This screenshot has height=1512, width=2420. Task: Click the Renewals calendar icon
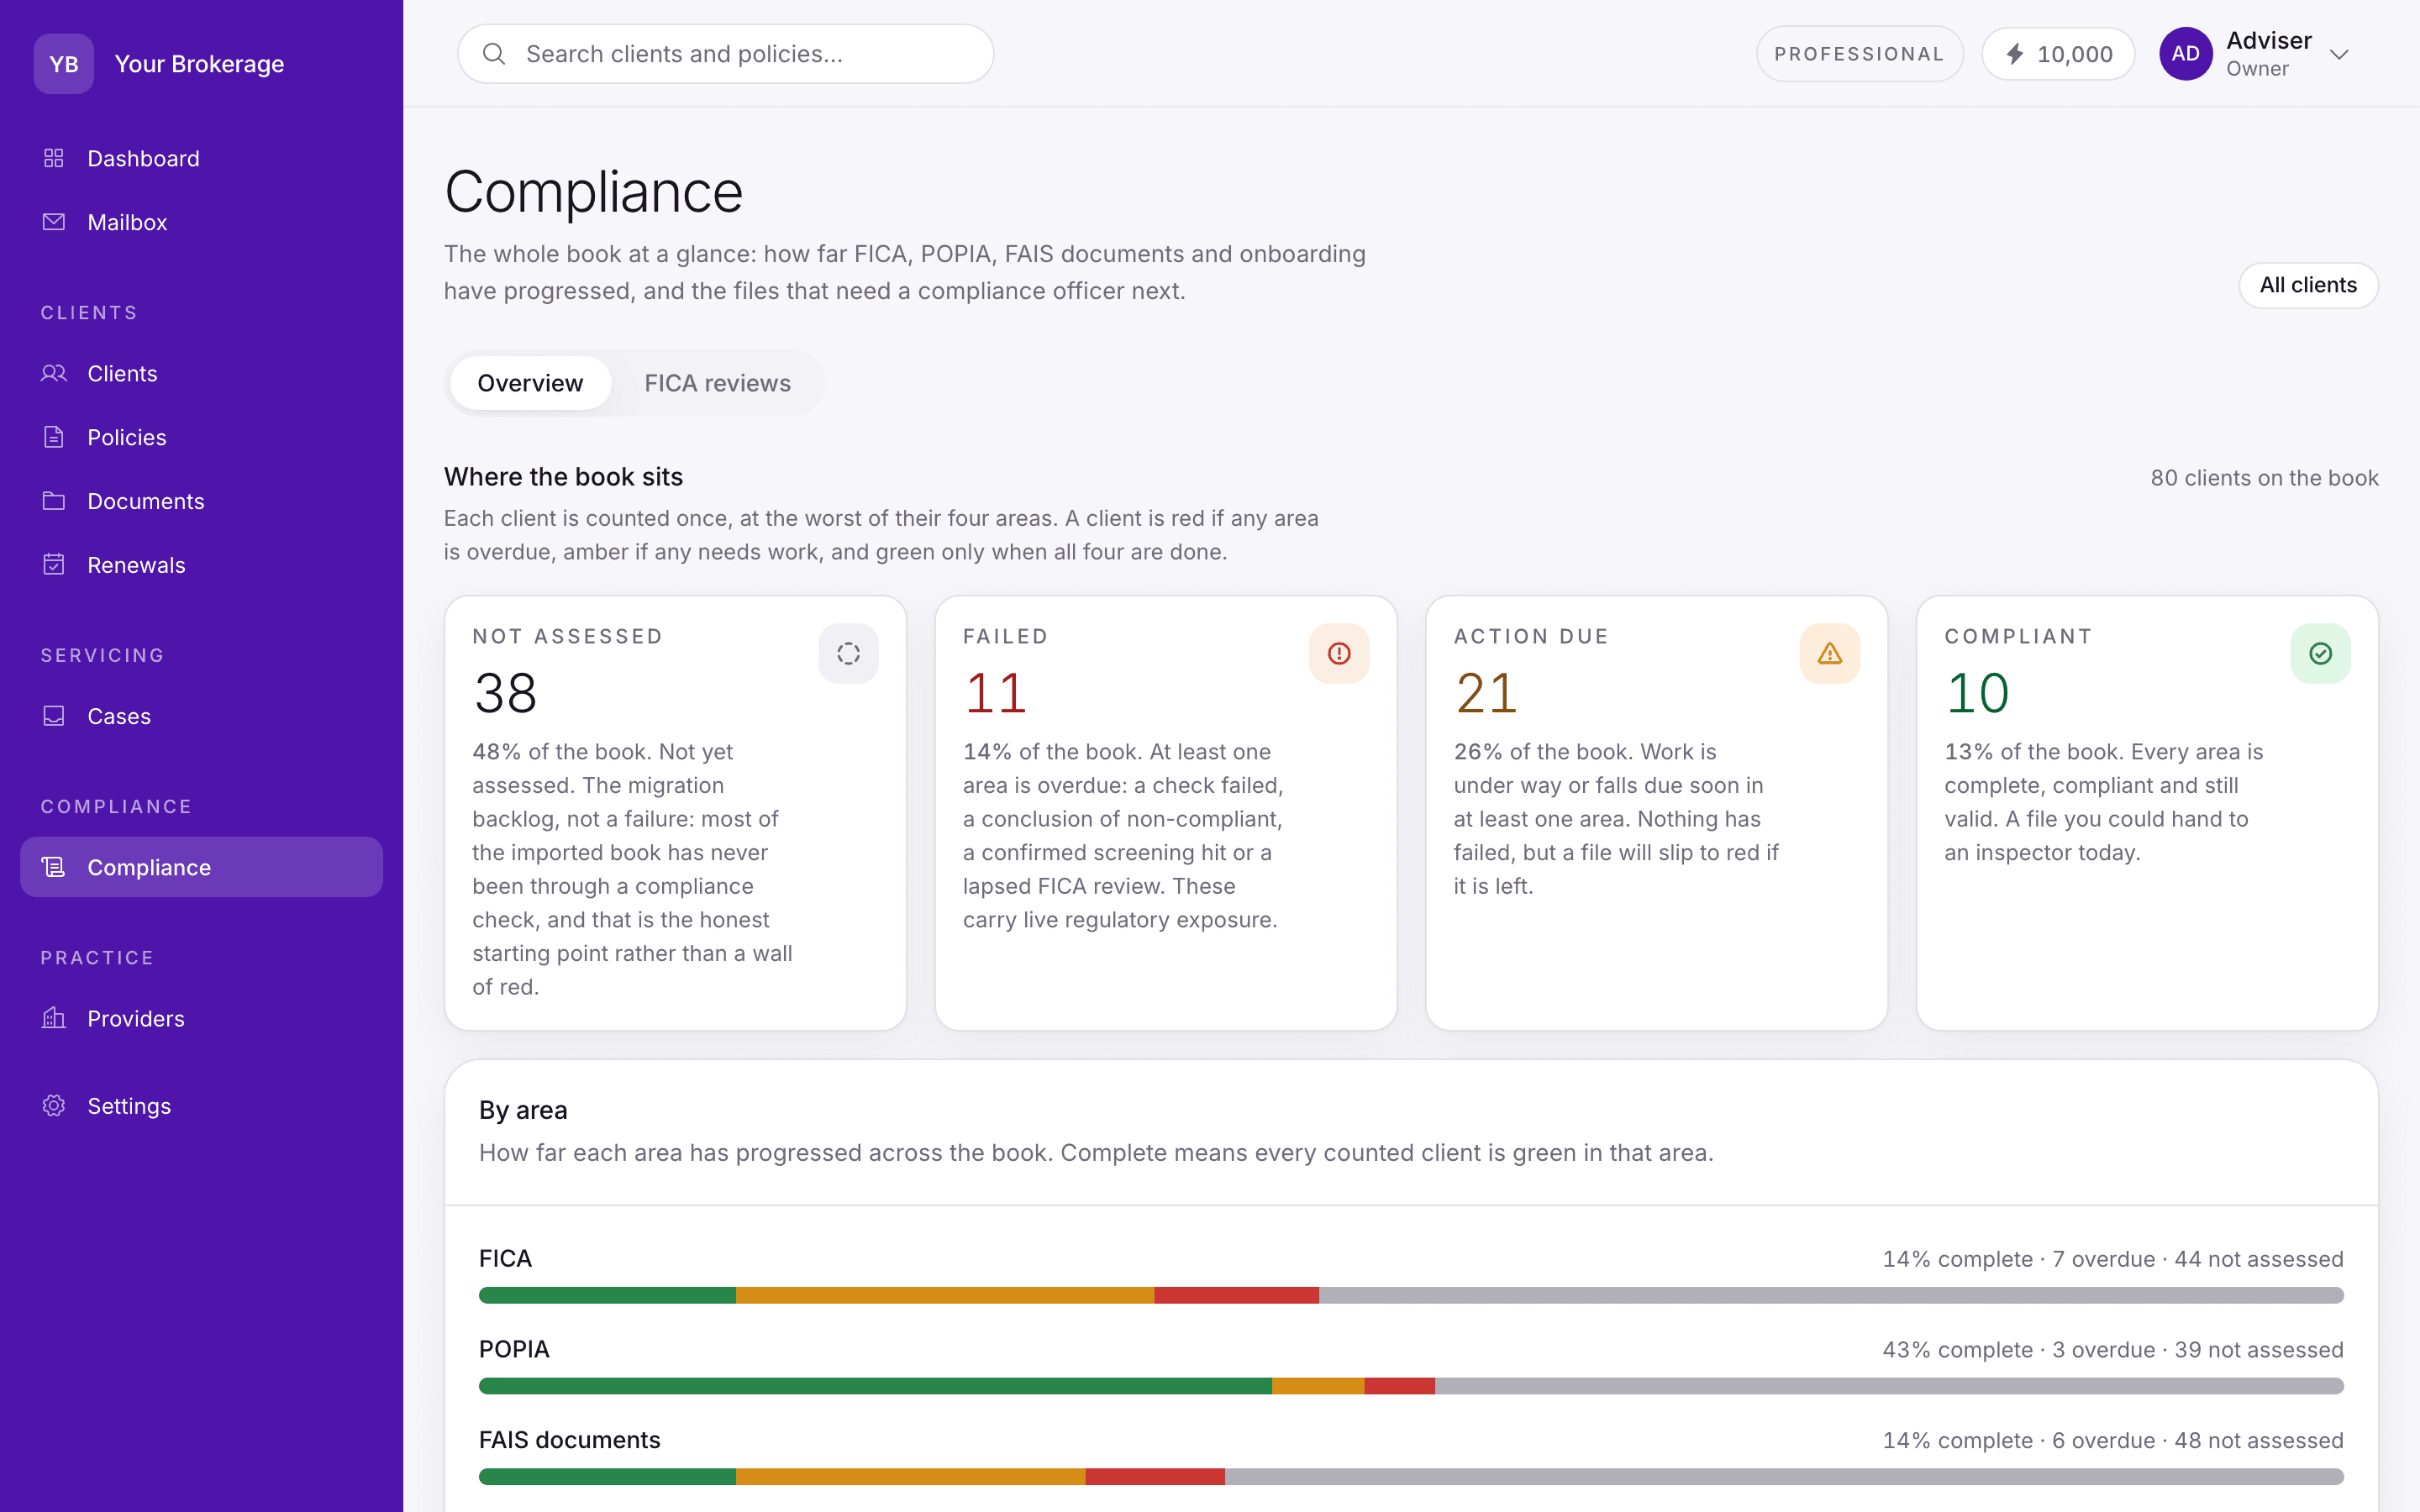(x=54, y=565)
